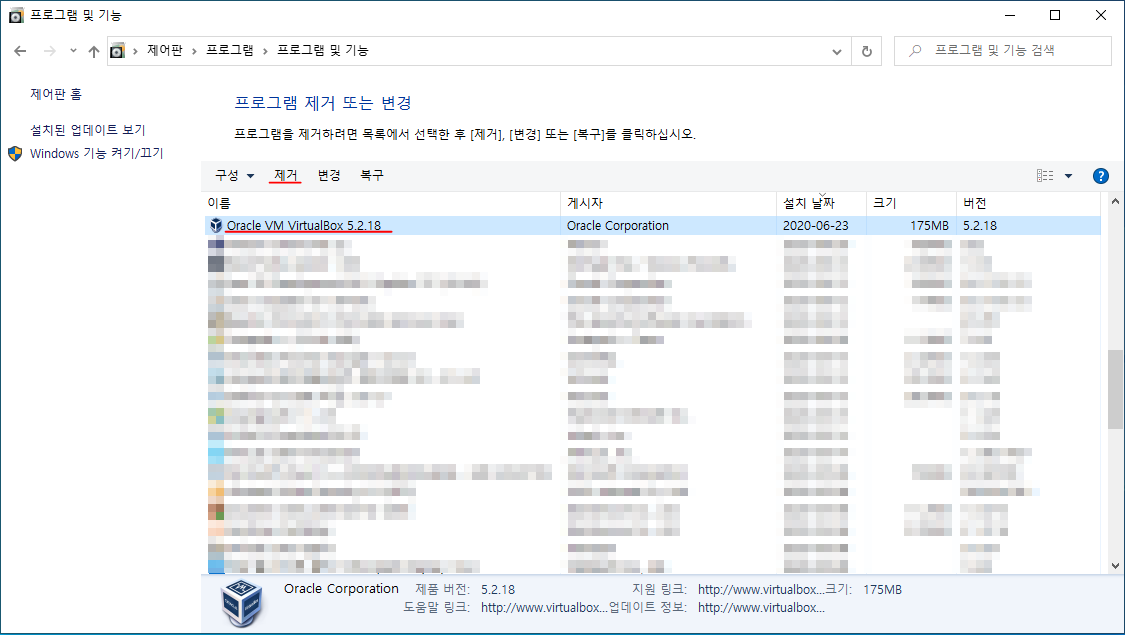Viewport: 1125px width, 635px height.
Task: Sort by the 게시자 column header
Action: (669, 203)
